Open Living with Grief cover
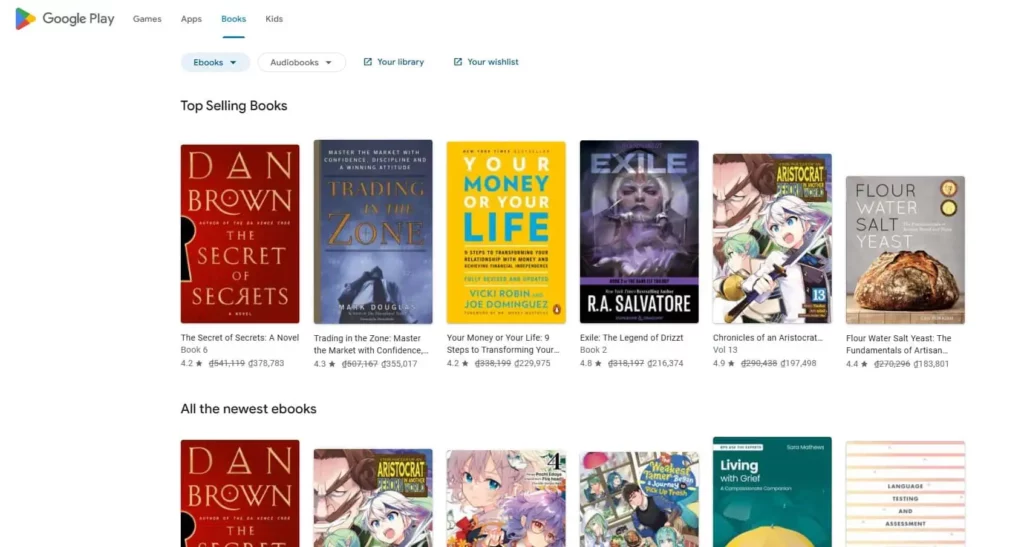Image resolution: width=1024 pixels, height=547 pixels. coord(773,492)
